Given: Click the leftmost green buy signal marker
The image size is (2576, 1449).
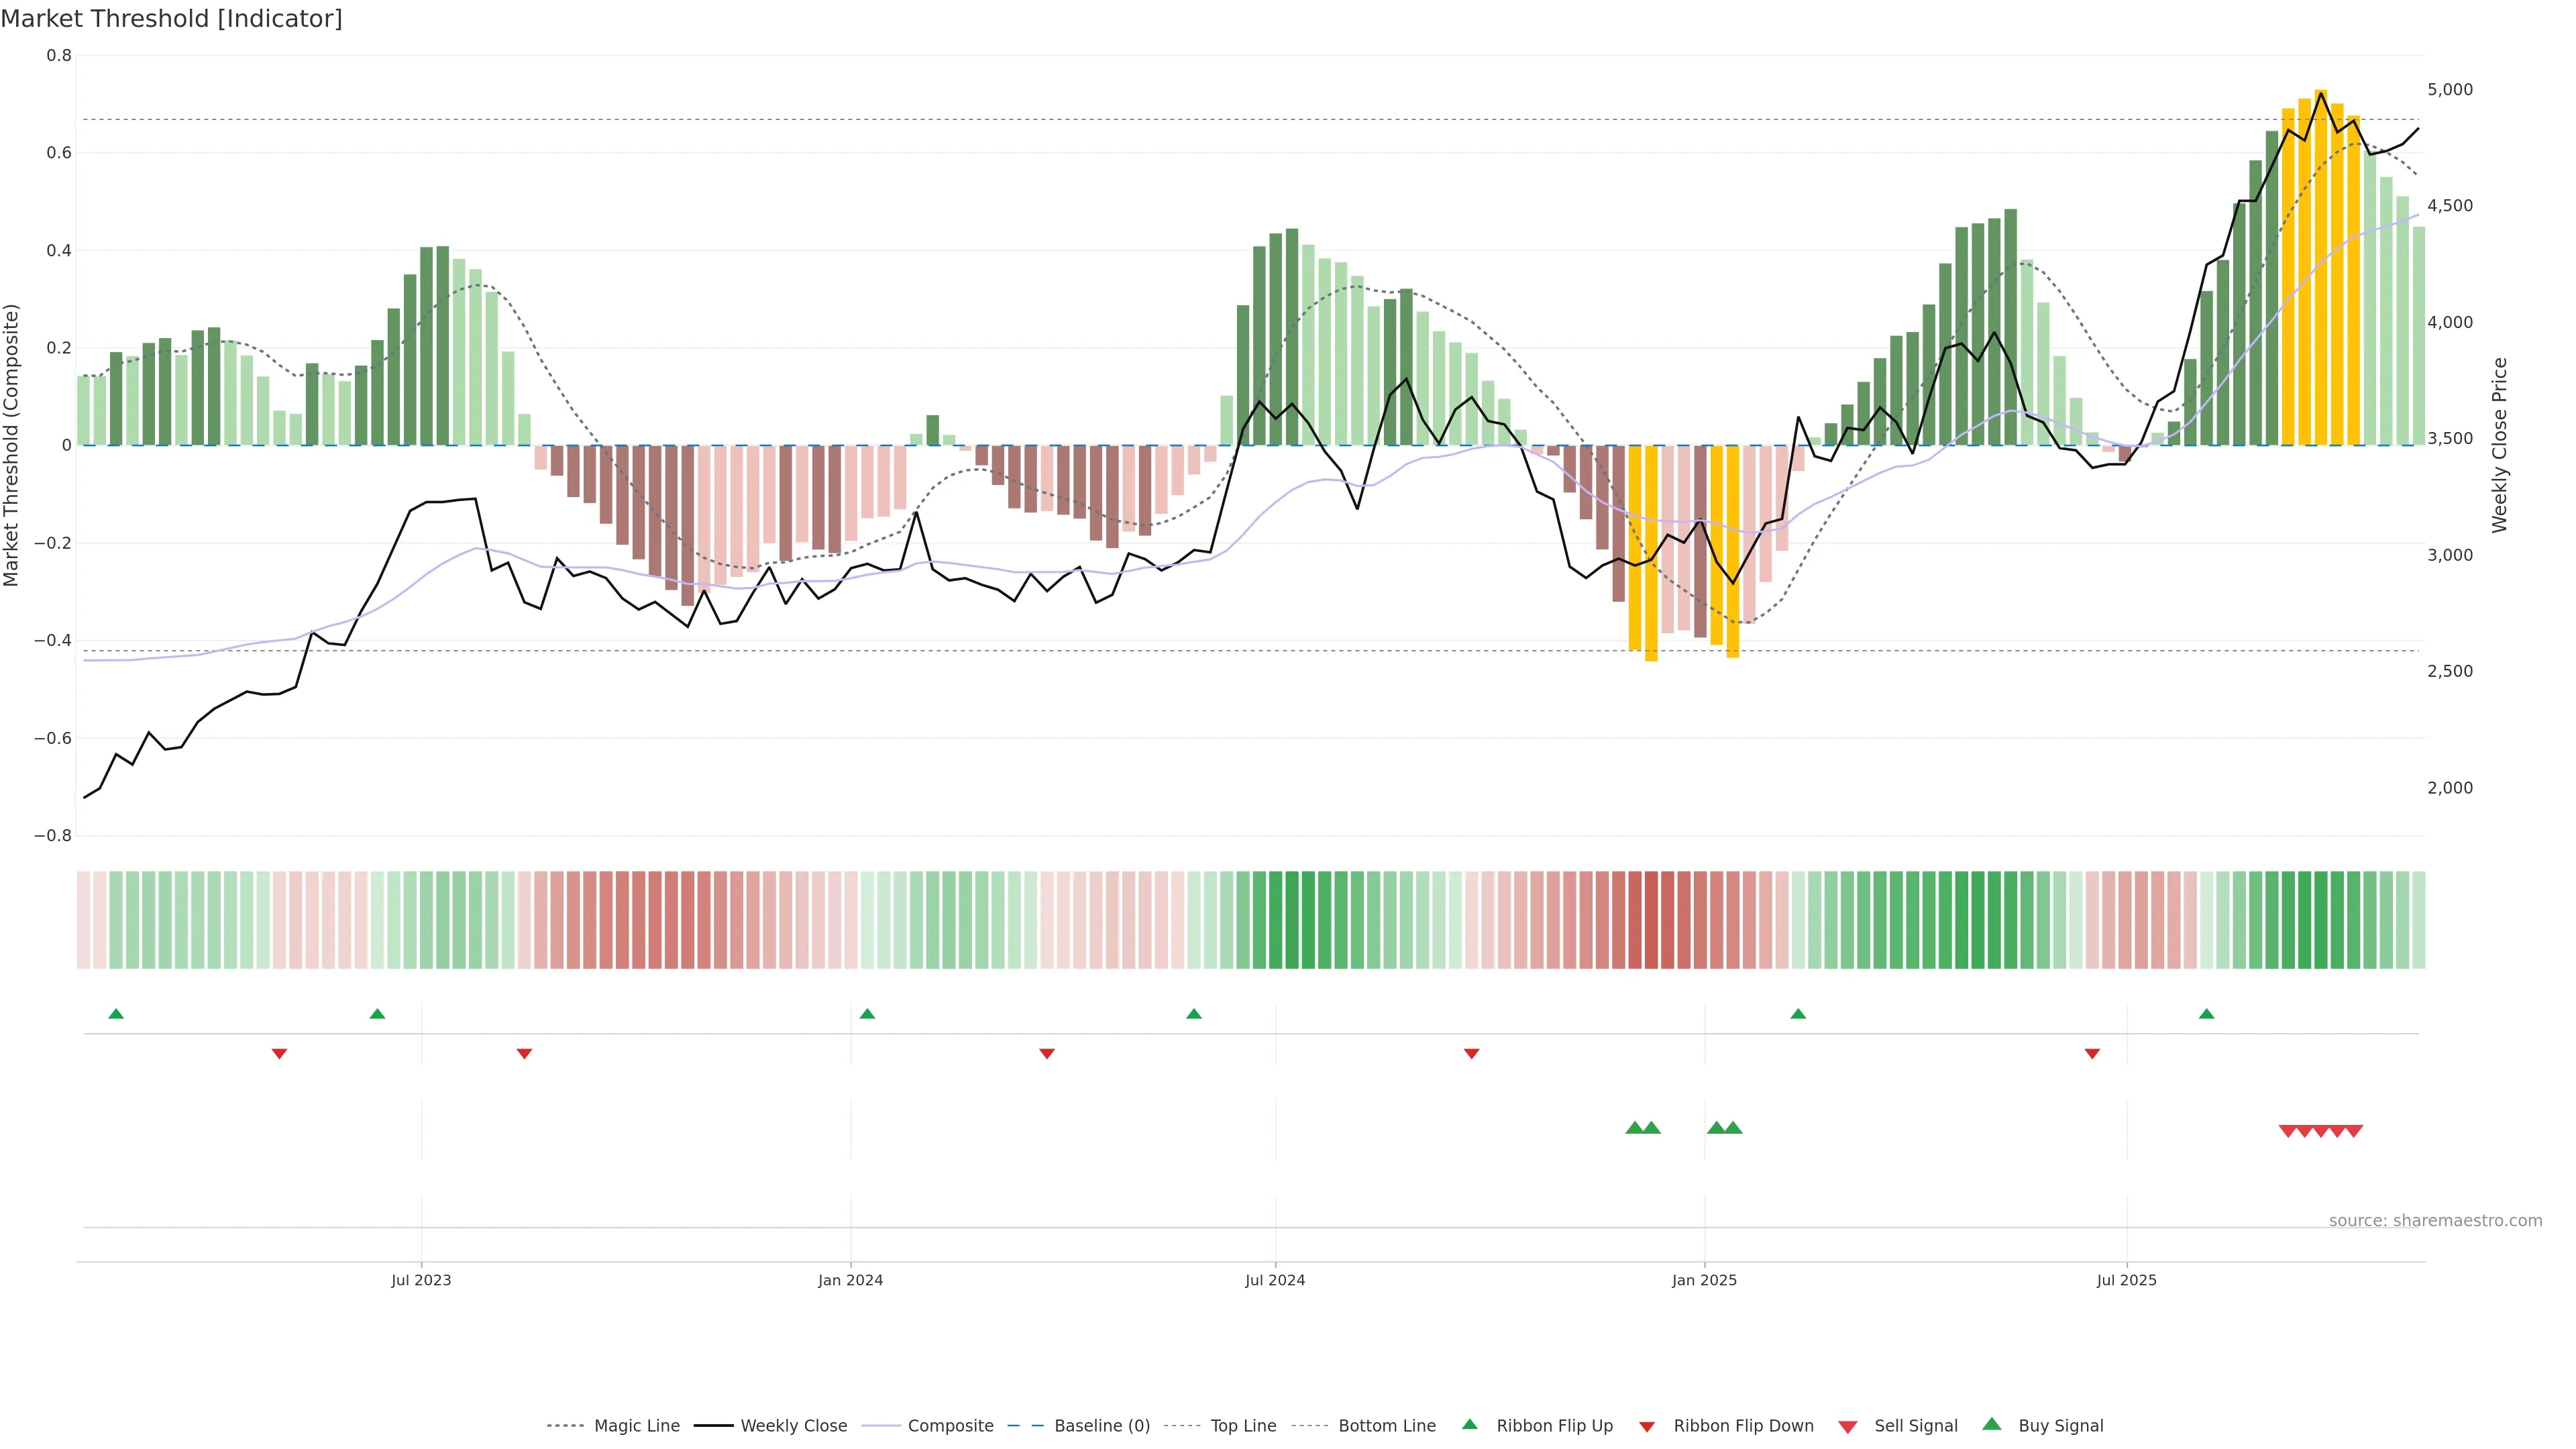Looking at the screenshot, I should point(1634,1128).
